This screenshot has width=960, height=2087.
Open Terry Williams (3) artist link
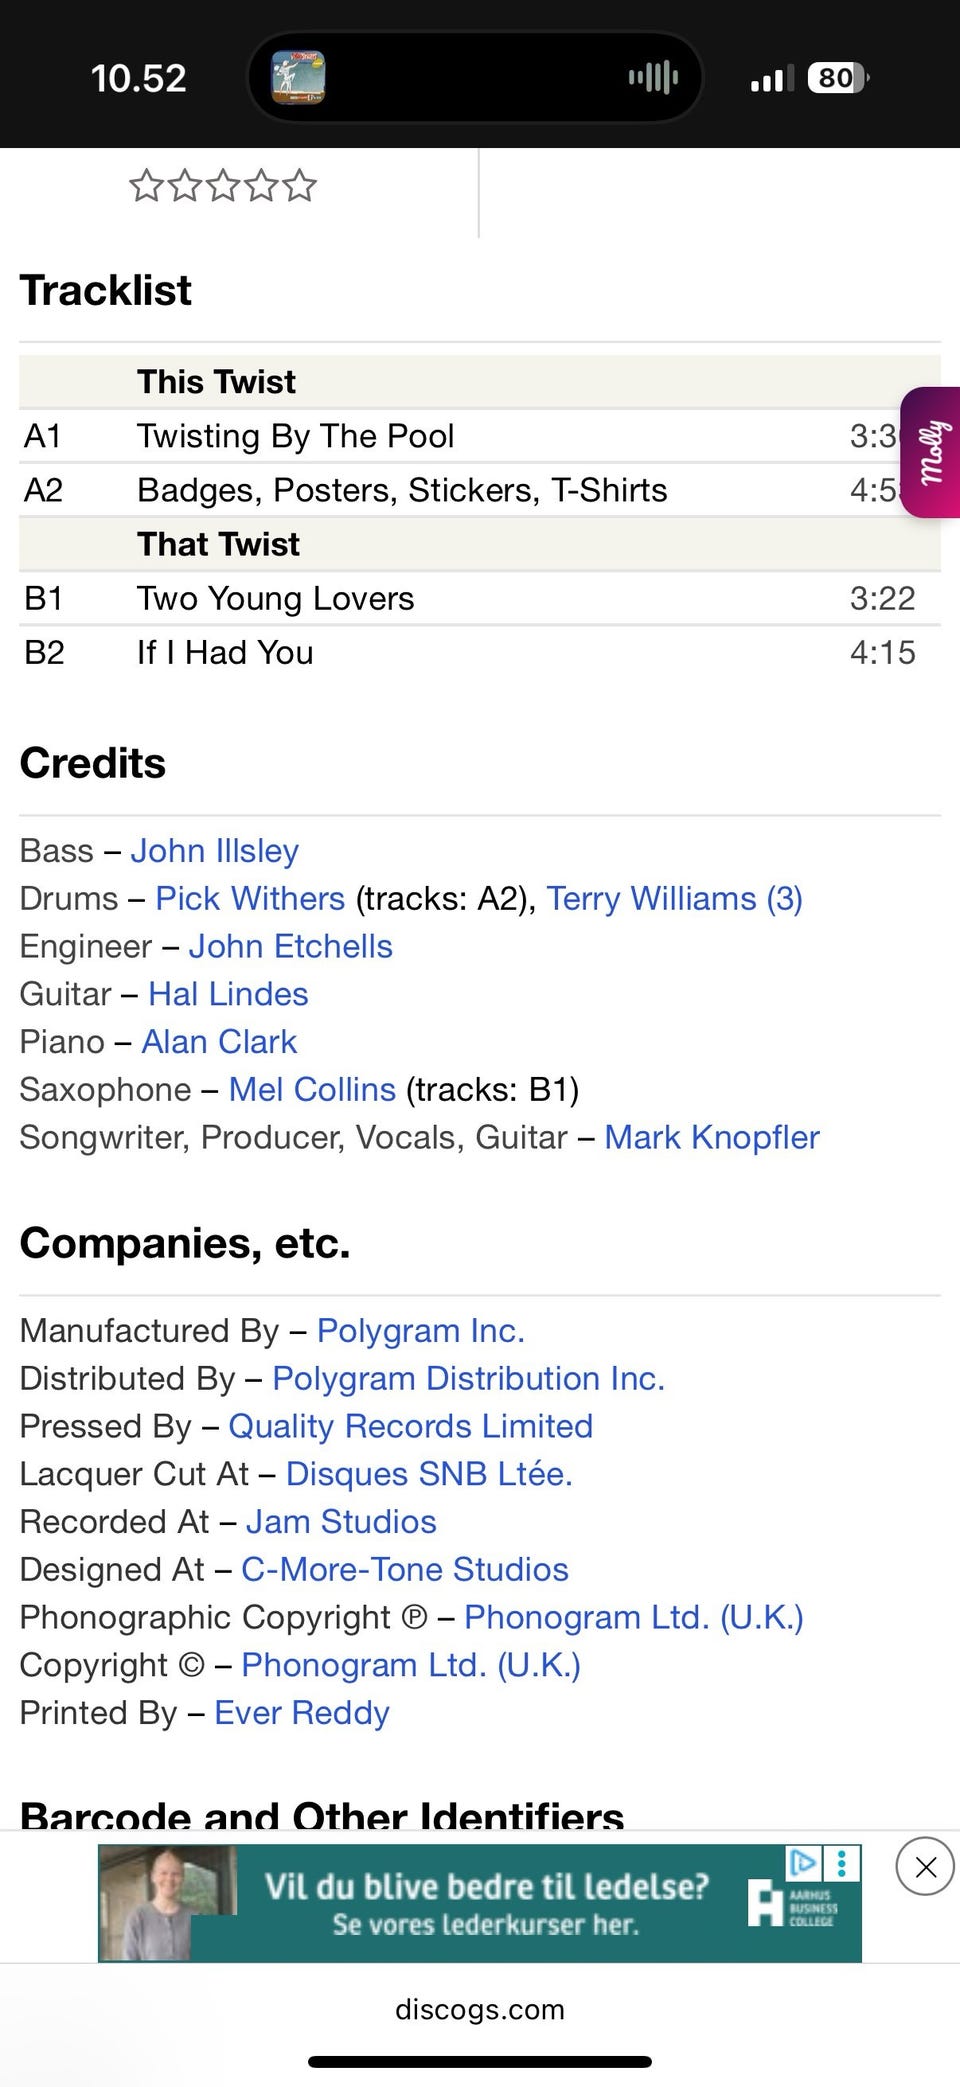(674, 899)
